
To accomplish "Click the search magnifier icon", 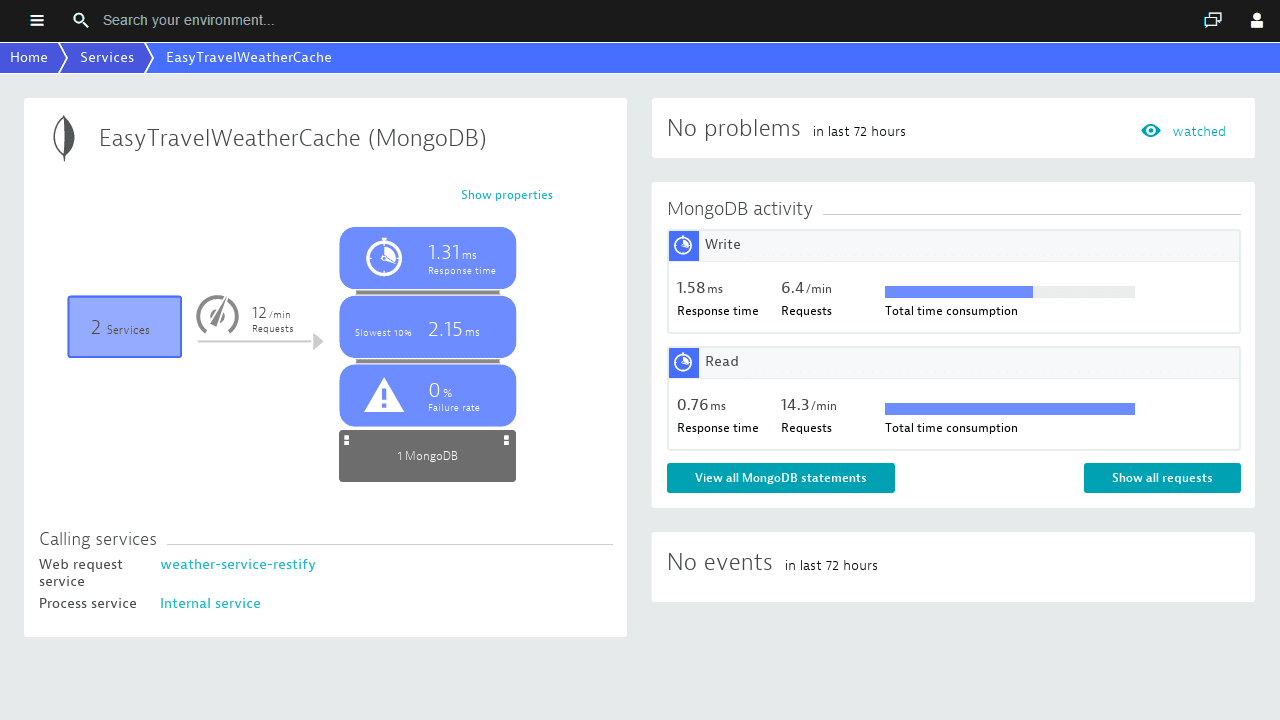I will pos(81,20).
